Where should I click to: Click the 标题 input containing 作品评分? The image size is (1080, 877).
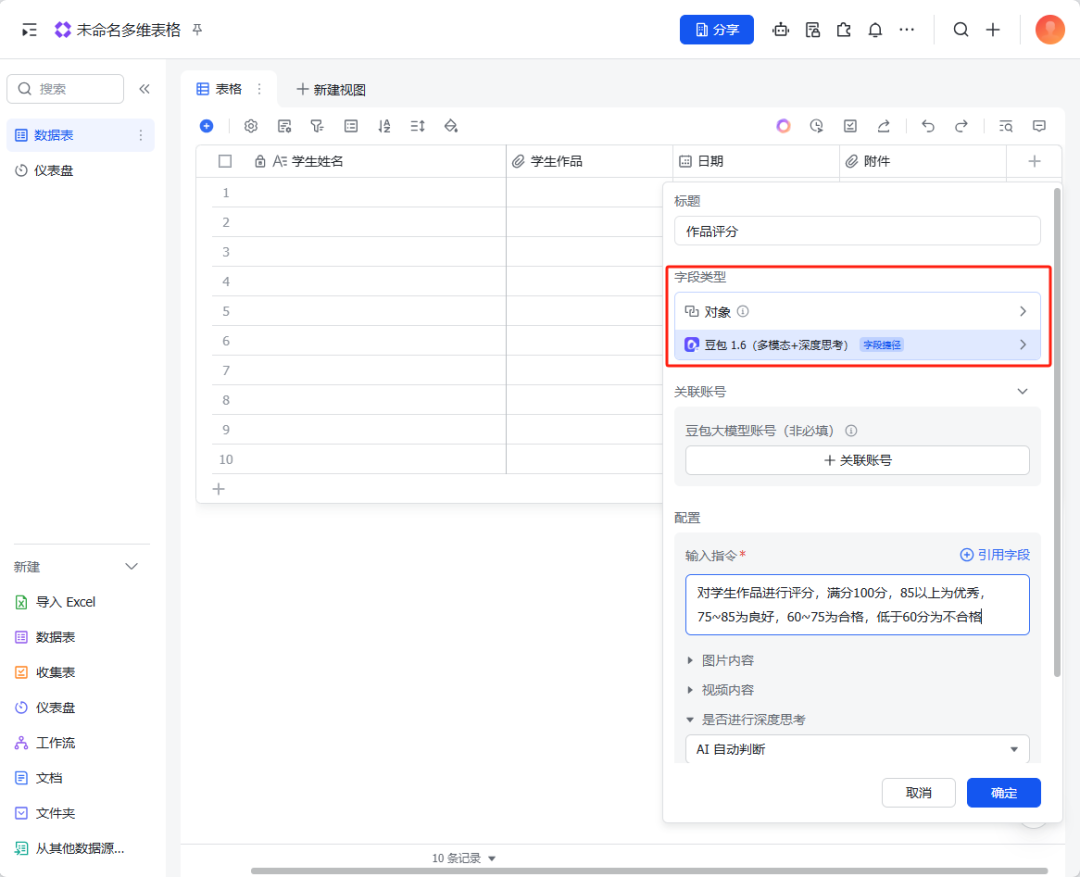[x=857, y=231]
